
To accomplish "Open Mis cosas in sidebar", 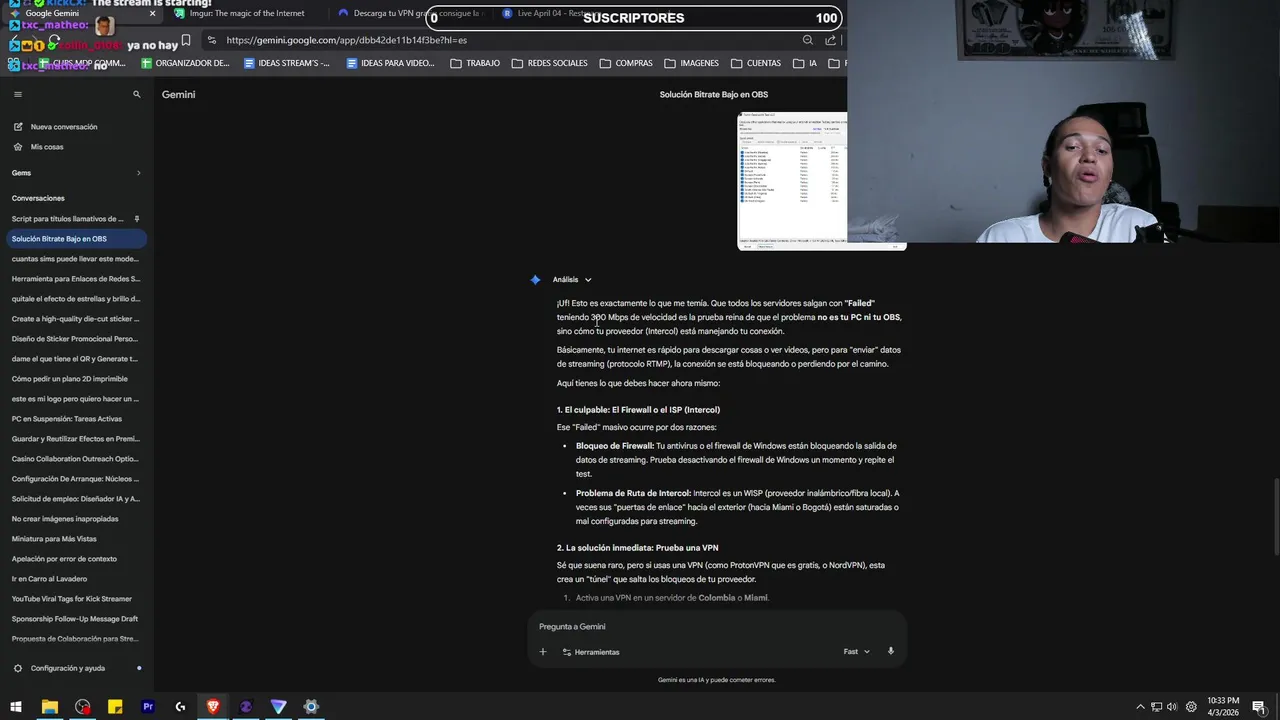I will pos(46,147).
